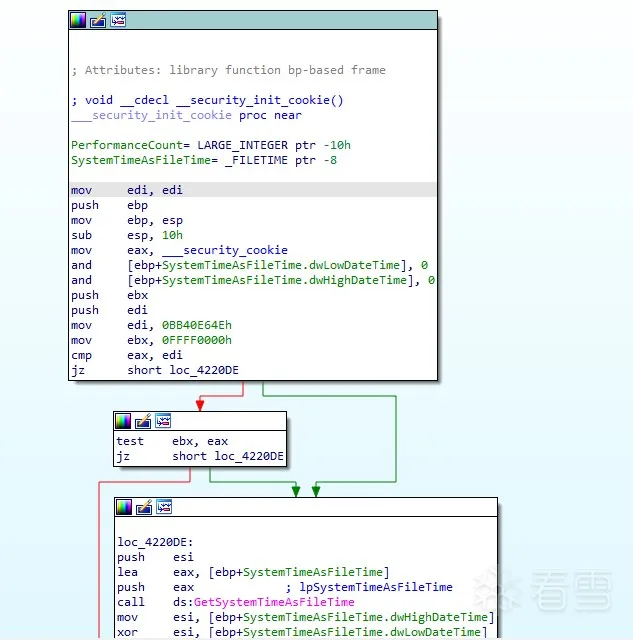This screenshot has width=633, height=640.
Task: Click the 'void __cdecl __security_init_cookie()' prototype comment
Action: [x=207, y=100]
